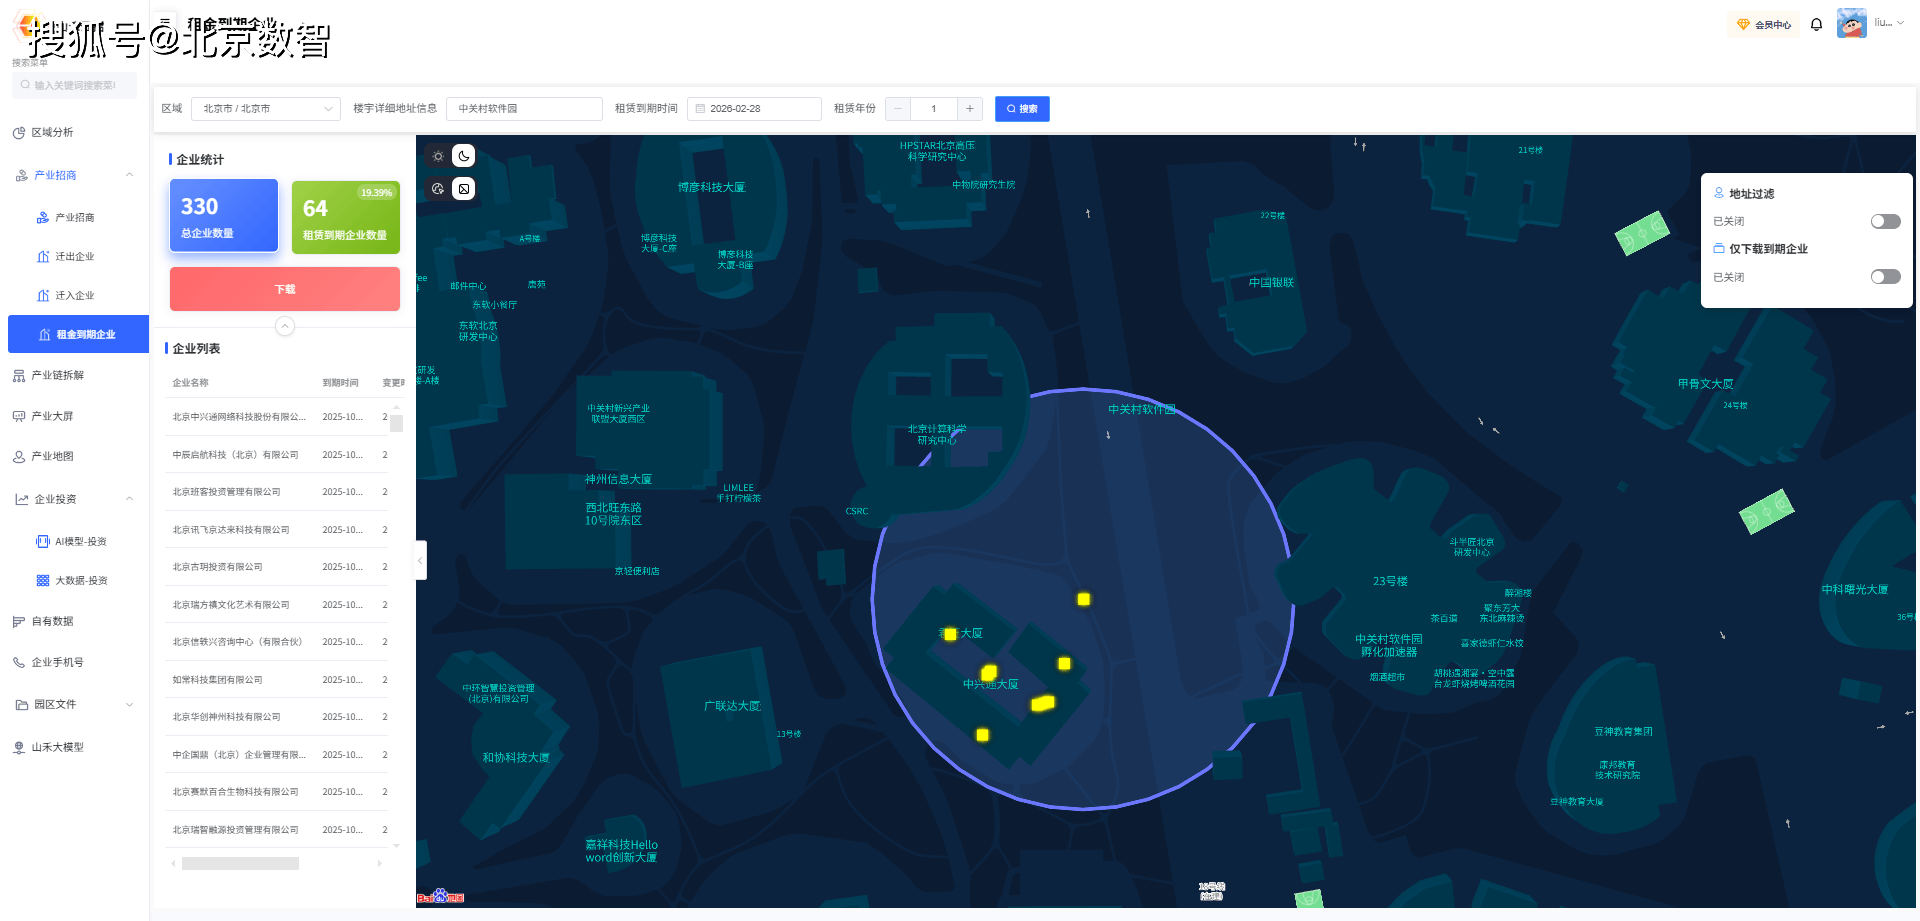
Task: Select the flat map style toggle icon
Action: tap(464, 189)
